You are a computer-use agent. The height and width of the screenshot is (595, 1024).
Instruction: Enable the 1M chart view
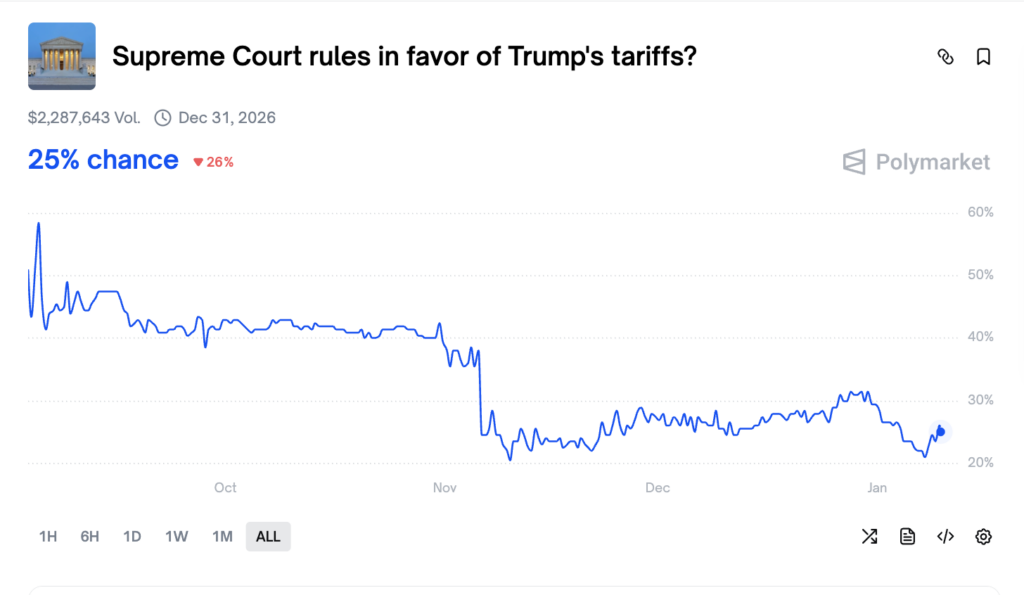(x=222, y=536)
